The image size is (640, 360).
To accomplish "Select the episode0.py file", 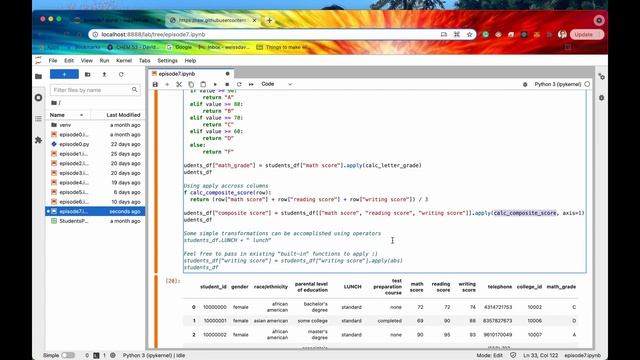I will point(95,144).
